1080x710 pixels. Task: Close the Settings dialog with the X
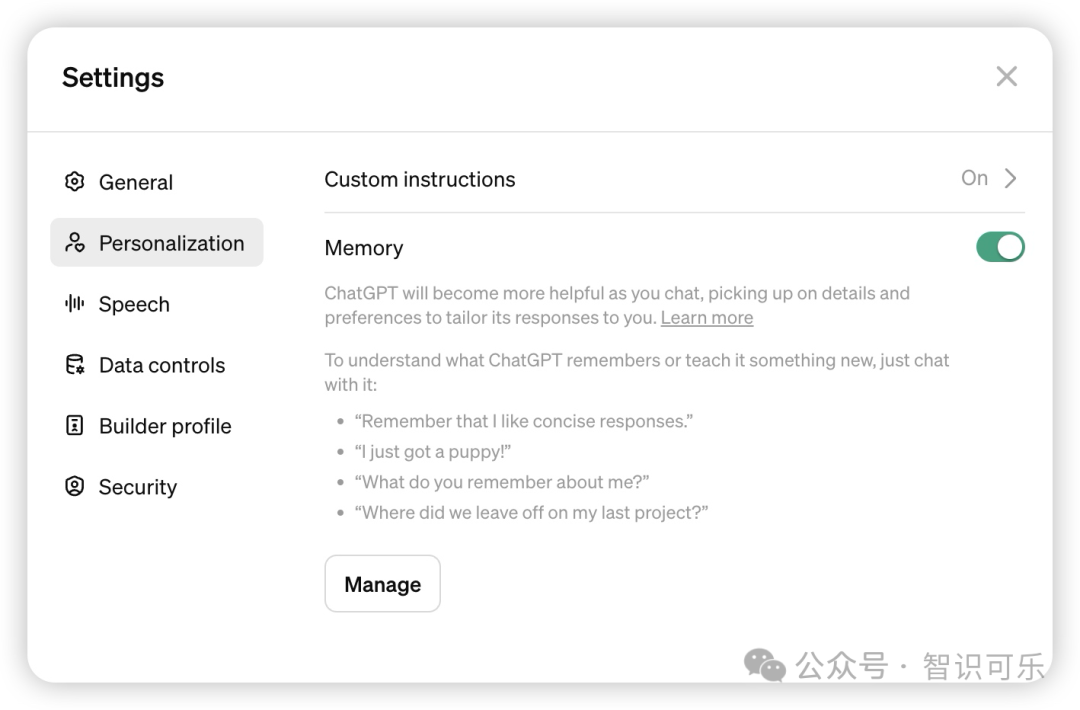coord(1006,77)
